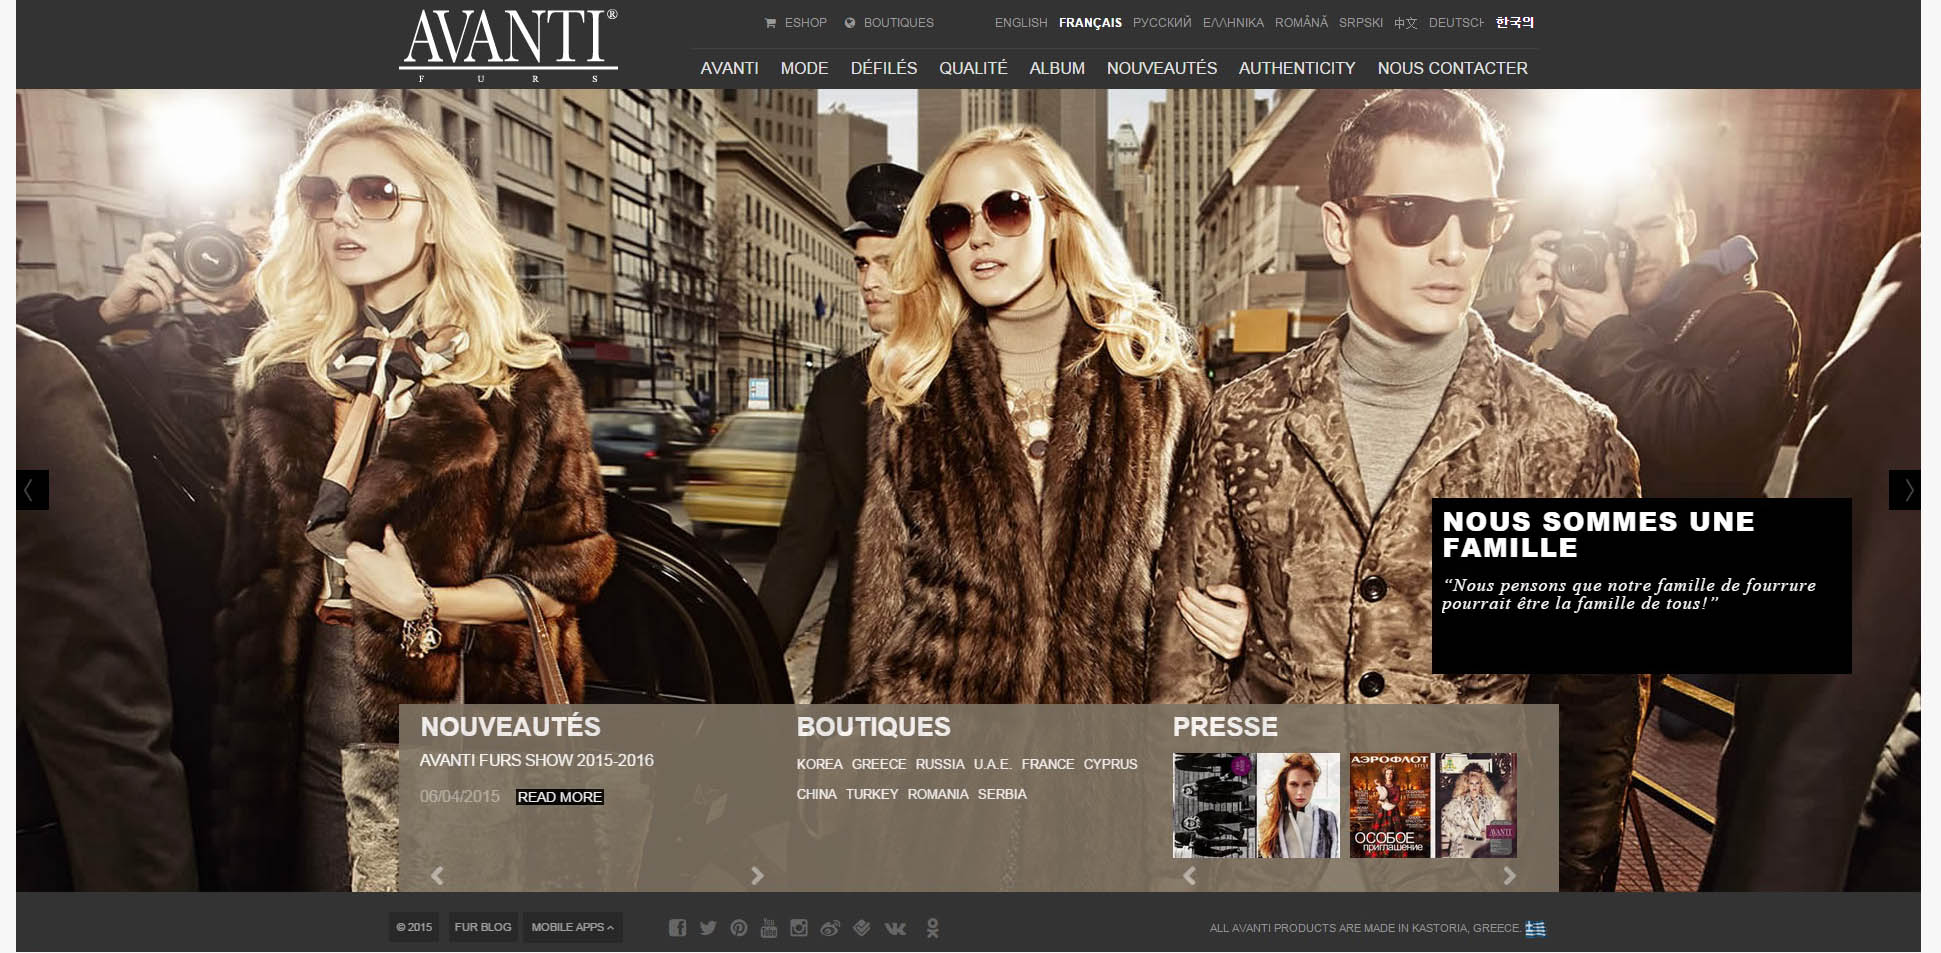Click the BOUTIQUES section heading
This screenshot has width=1941, height=953.
click(x=873, y=727)
